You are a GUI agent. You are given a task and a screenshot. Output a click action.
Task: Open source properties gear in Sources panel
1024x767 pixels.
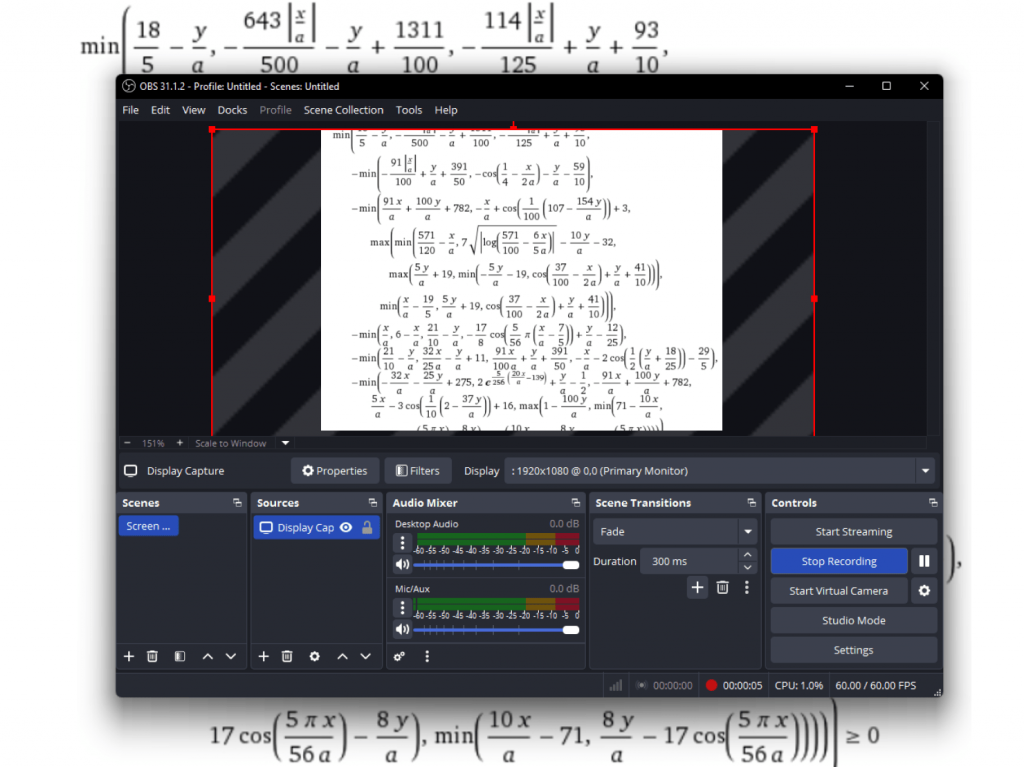click(315, 656)
